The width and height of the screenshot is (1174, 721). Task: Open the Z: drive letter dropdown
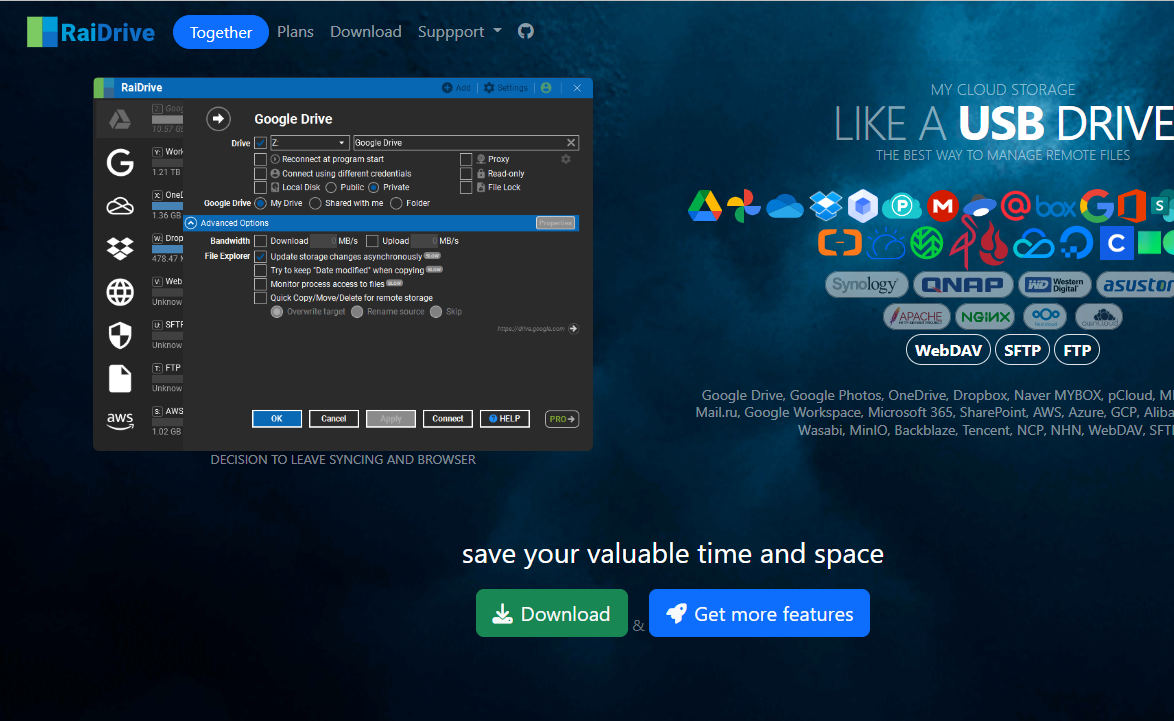tap(309, 143)
